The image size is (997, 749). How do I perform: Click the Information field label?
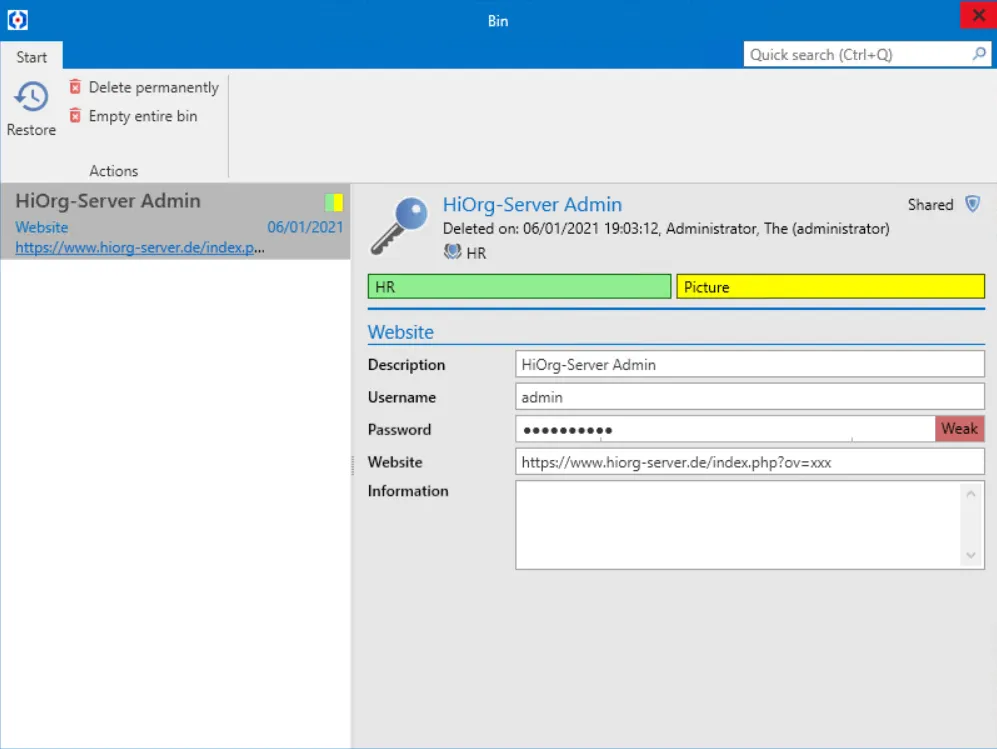[x=408, y=491]
